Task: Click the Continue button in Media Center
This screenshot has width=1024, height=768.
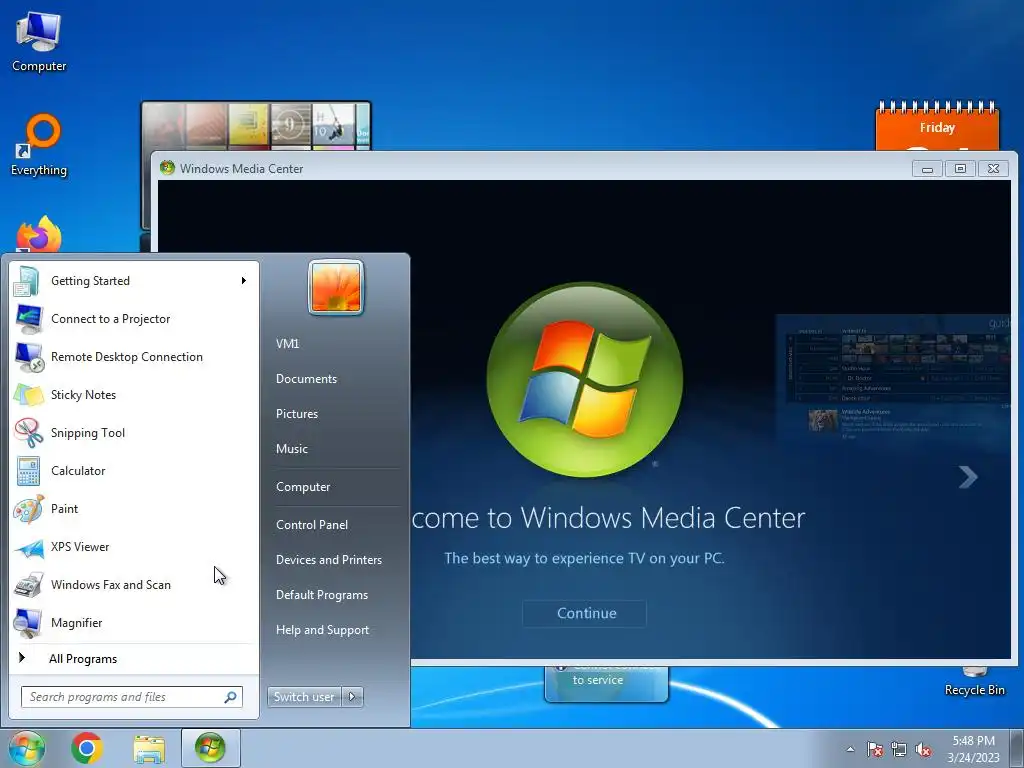Action: pyautogui.click(x=584, y=614)
